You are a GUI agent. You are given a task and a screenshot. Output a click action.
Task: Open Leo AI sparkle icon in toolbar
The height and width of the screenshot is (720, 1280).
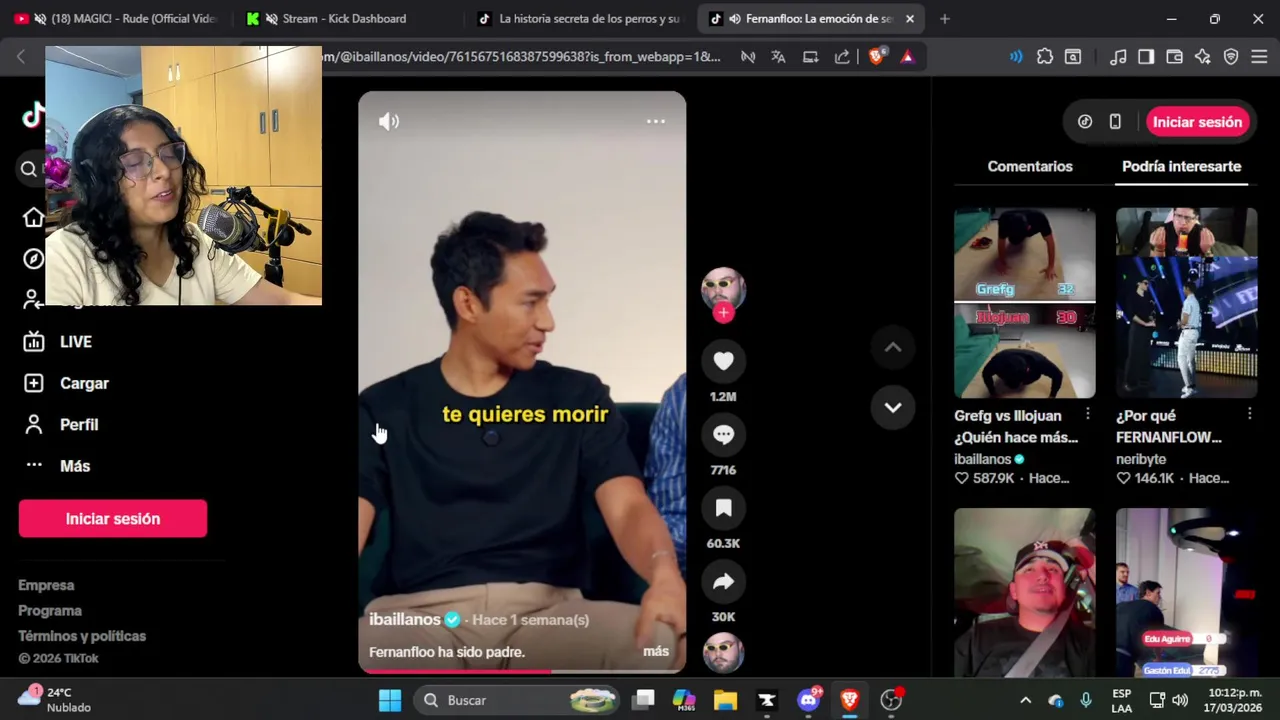tap(1203, 57)
